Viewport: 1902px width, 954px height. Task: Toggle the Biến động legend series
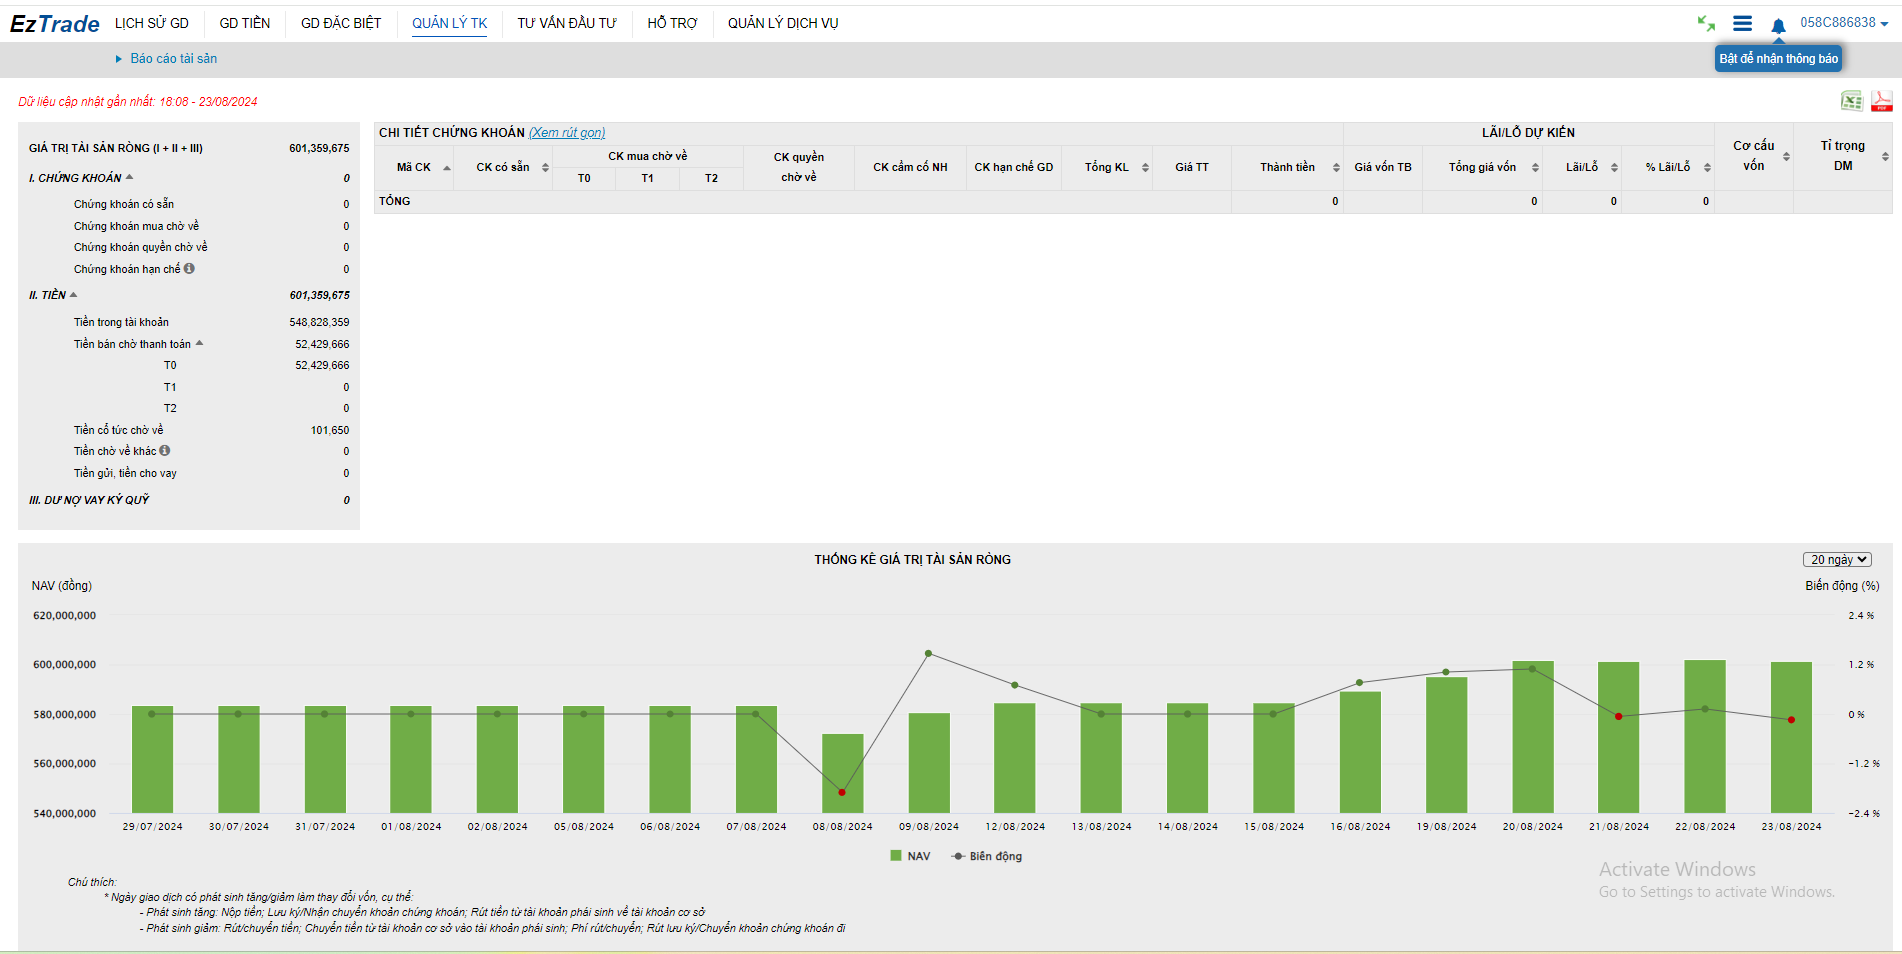987,856
